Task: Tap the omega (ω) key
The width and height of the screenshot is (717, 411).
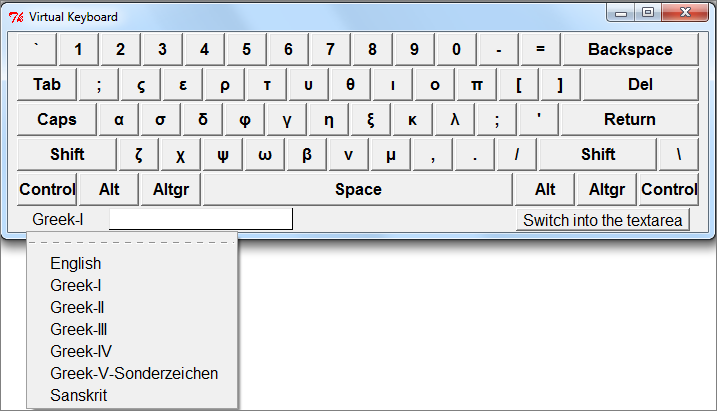Action: (x=265, y=155)
